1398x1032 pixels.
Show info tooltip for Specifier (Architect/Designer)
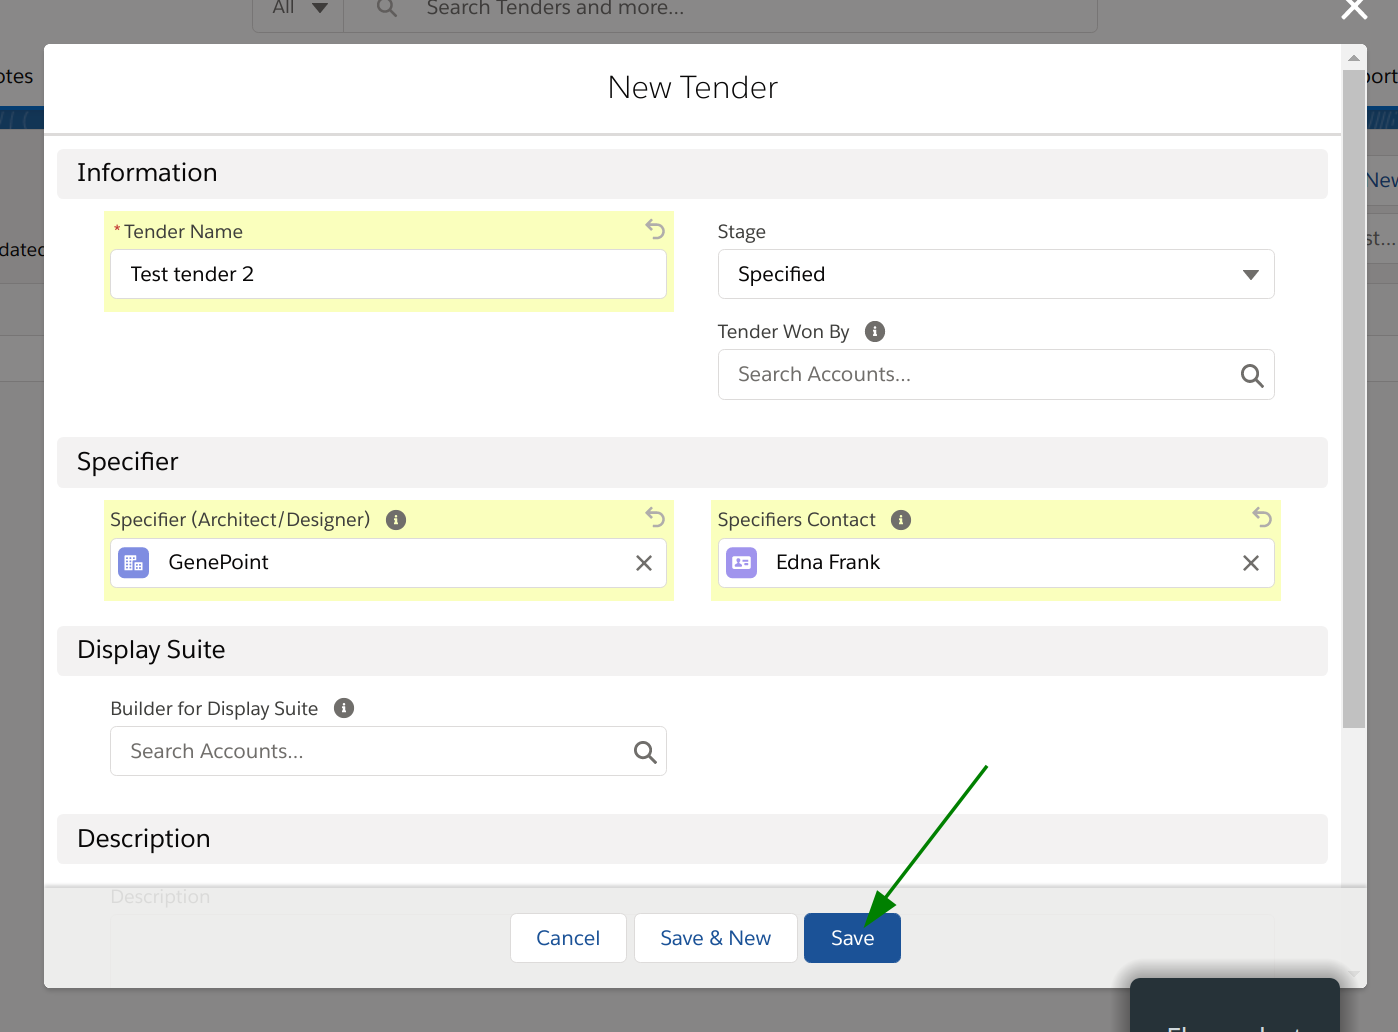[396, 520]
